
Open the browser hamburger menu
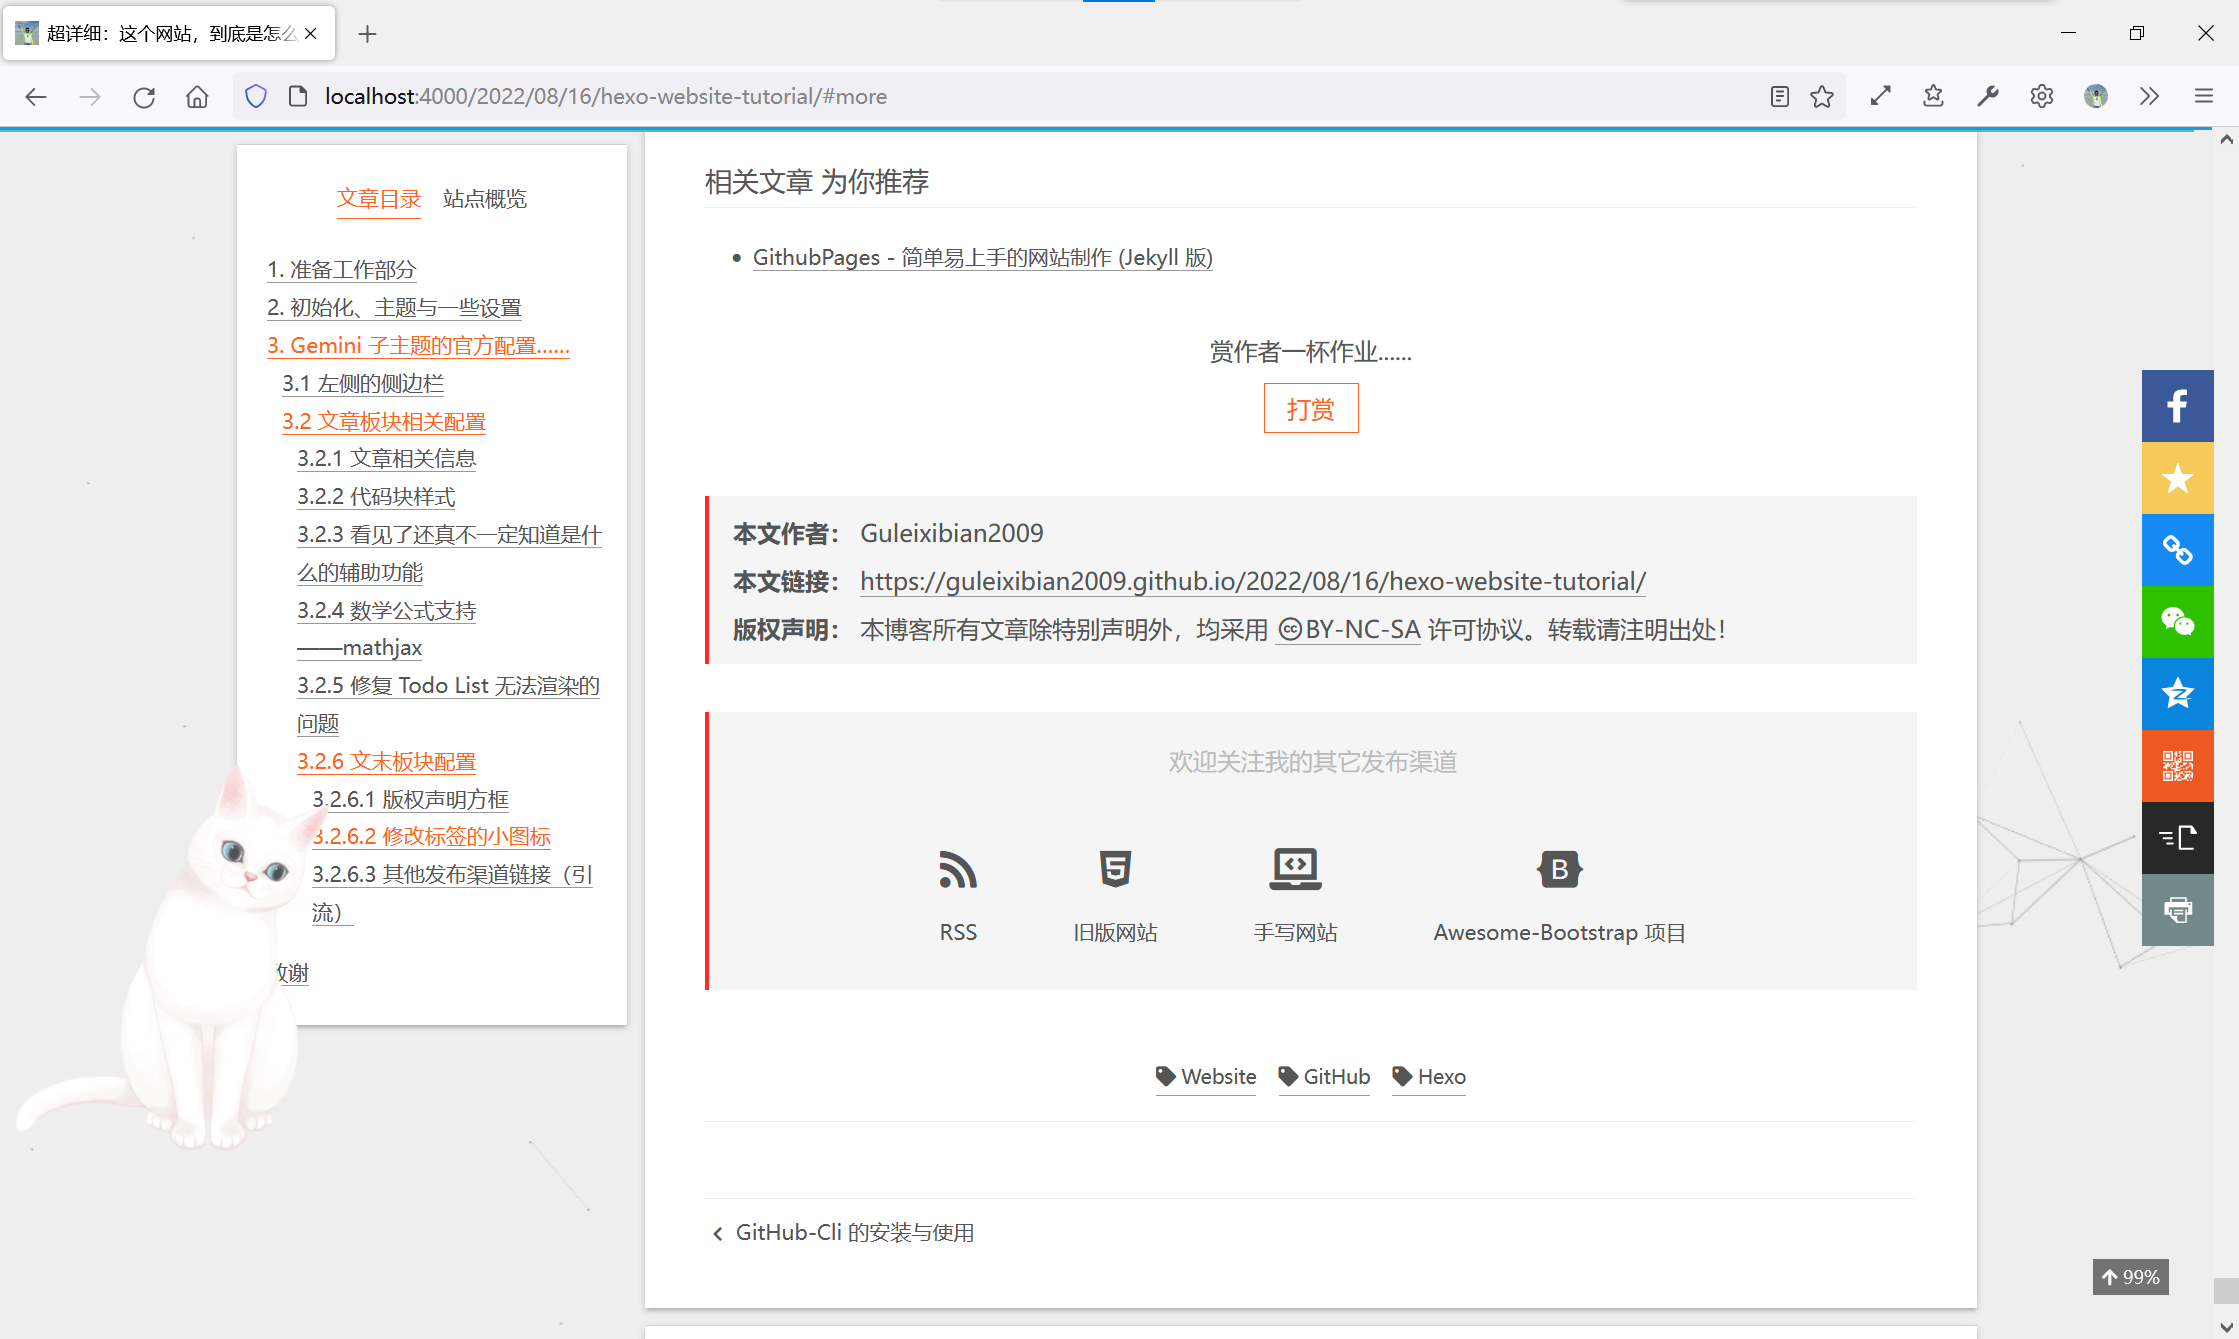pyautogui.click(x=2203, y=96)
